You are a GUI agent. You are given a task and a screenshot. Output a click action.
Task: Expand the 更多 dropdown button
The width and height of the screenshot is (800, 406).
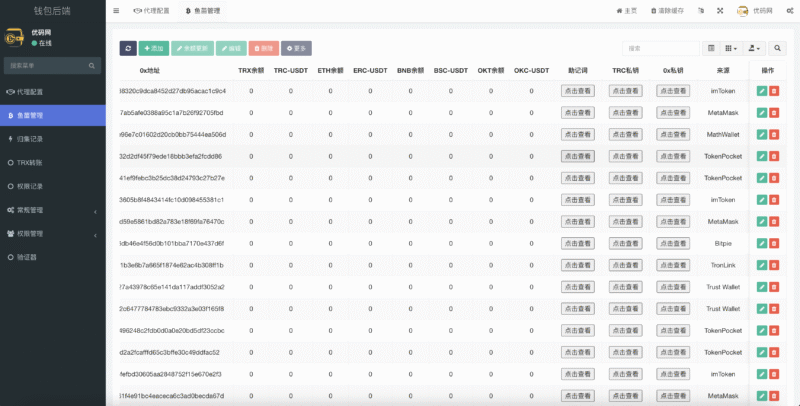coord(296,48)
